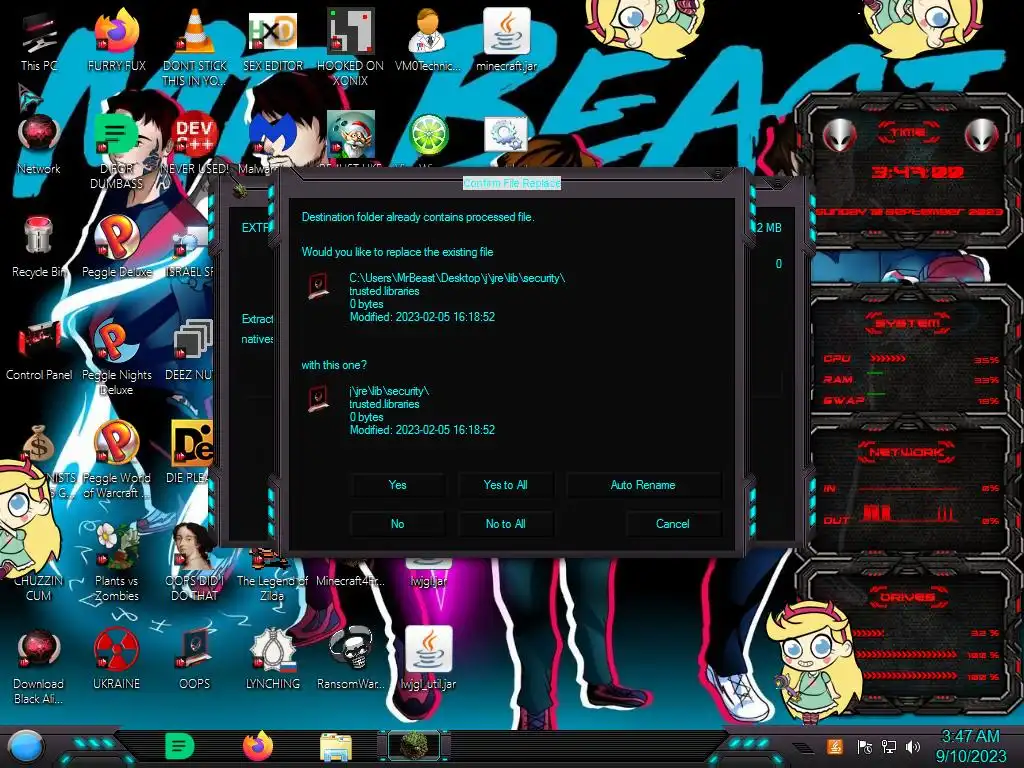Open Download Black Ali... icon
1024x768 pixels.
click(x=39, y=666)
